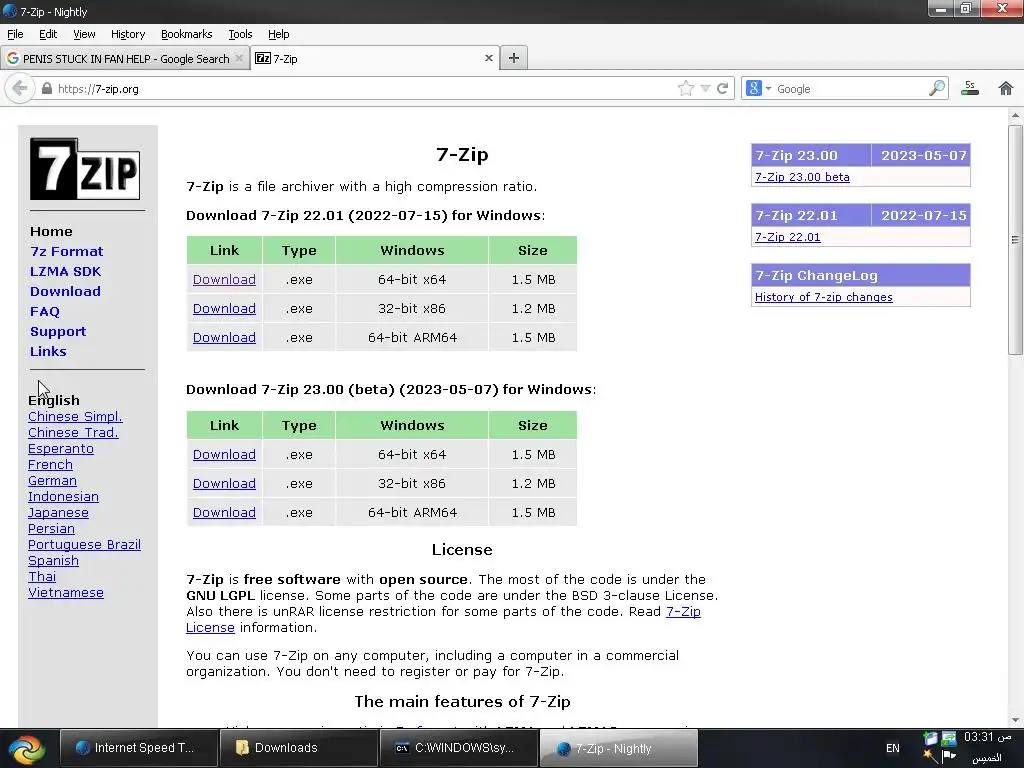Click the flag icon in the system tray
The width and height of the screenshot is (1024, 768).
point(949,757)
